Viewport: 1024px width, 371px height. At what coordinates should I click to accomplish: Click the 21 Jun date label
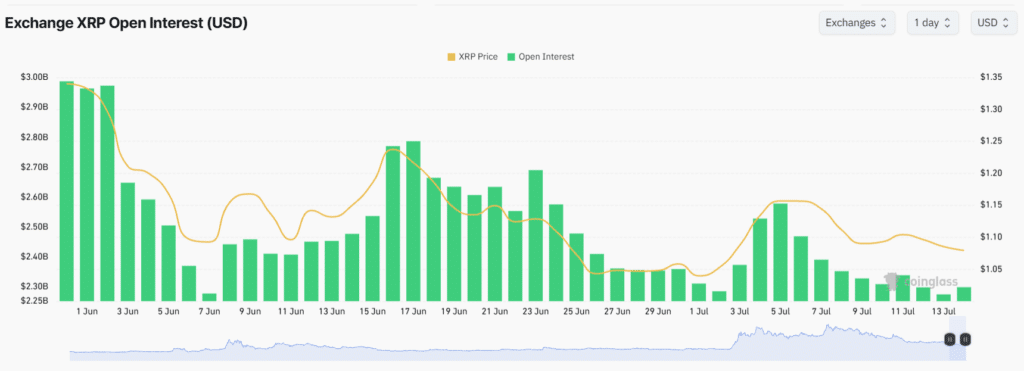pyautogui.click(x=495, y=312)
